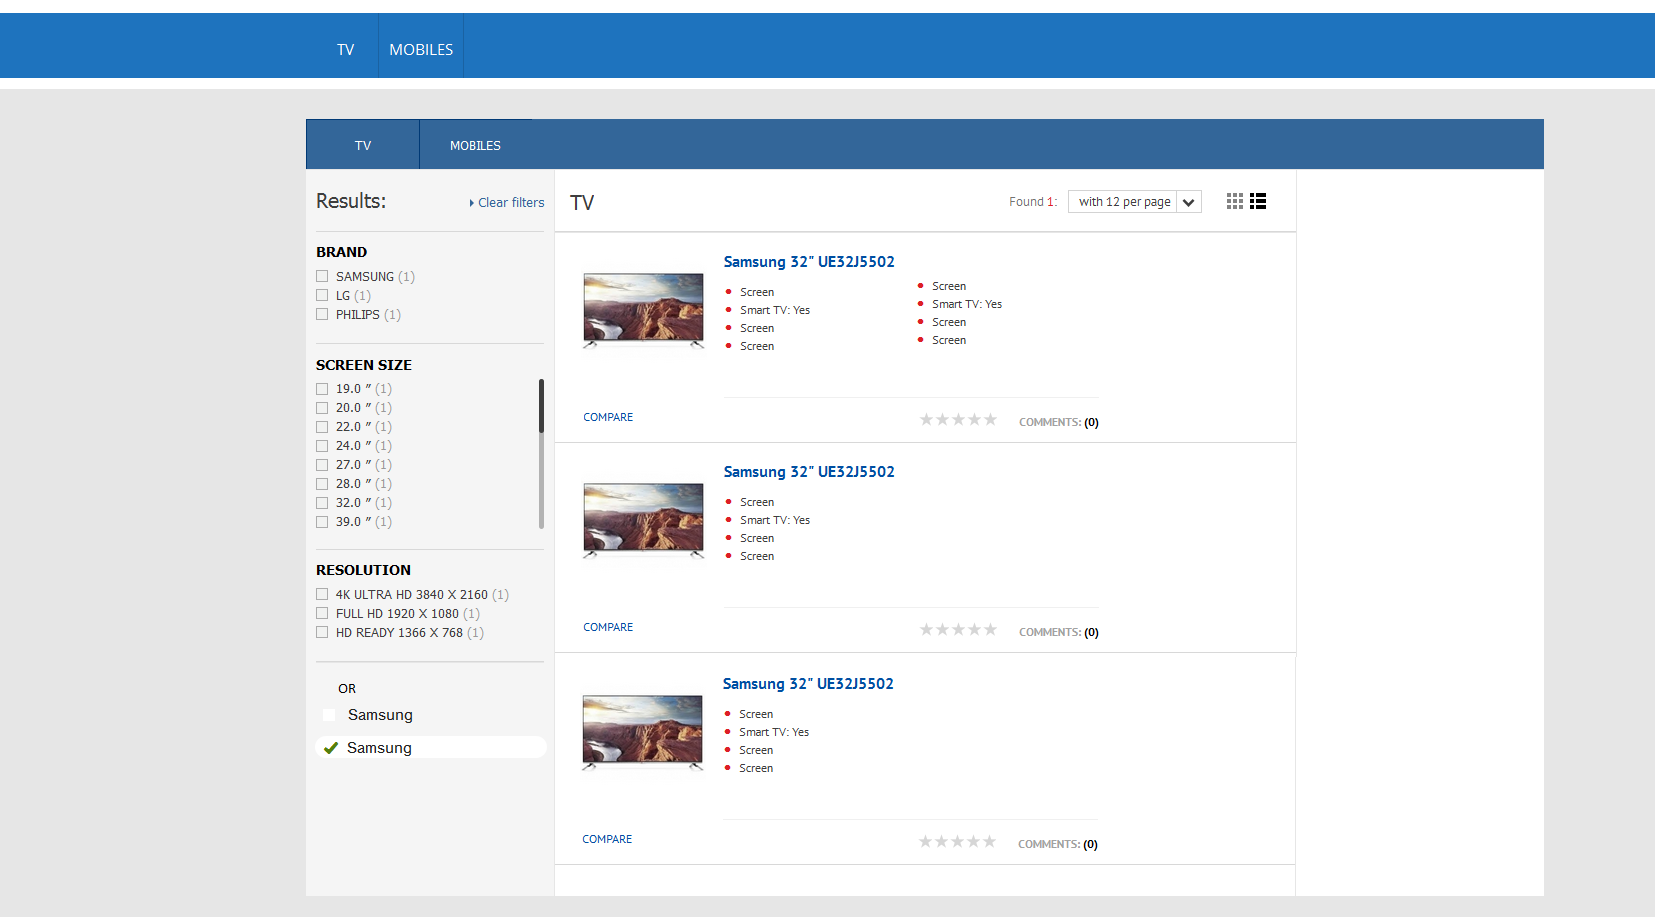
Task: Click 'Smart TV: Yes' in third product
Action: (x=774, y=732)
